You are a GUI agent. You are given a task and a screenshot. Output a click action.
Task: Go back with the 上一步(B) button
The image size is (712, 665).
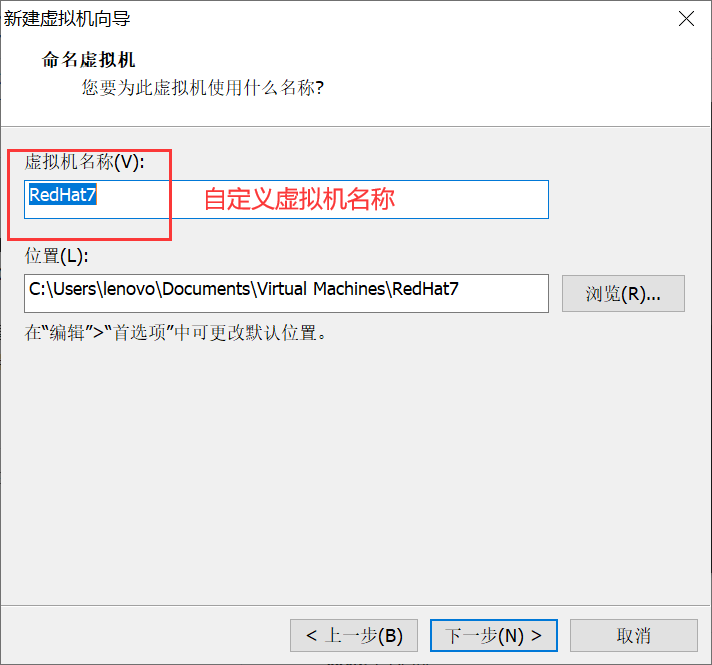coord(354,635)
